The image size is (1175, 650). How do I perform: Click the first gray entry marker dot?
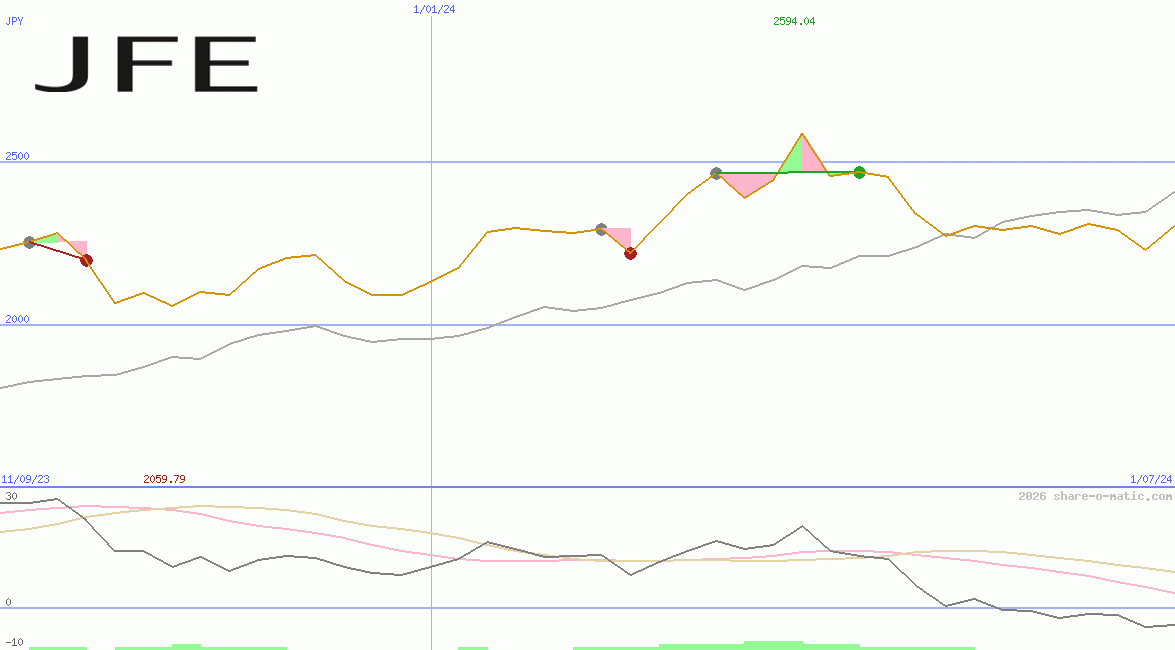pyautogui.click(x=29, y=242)
